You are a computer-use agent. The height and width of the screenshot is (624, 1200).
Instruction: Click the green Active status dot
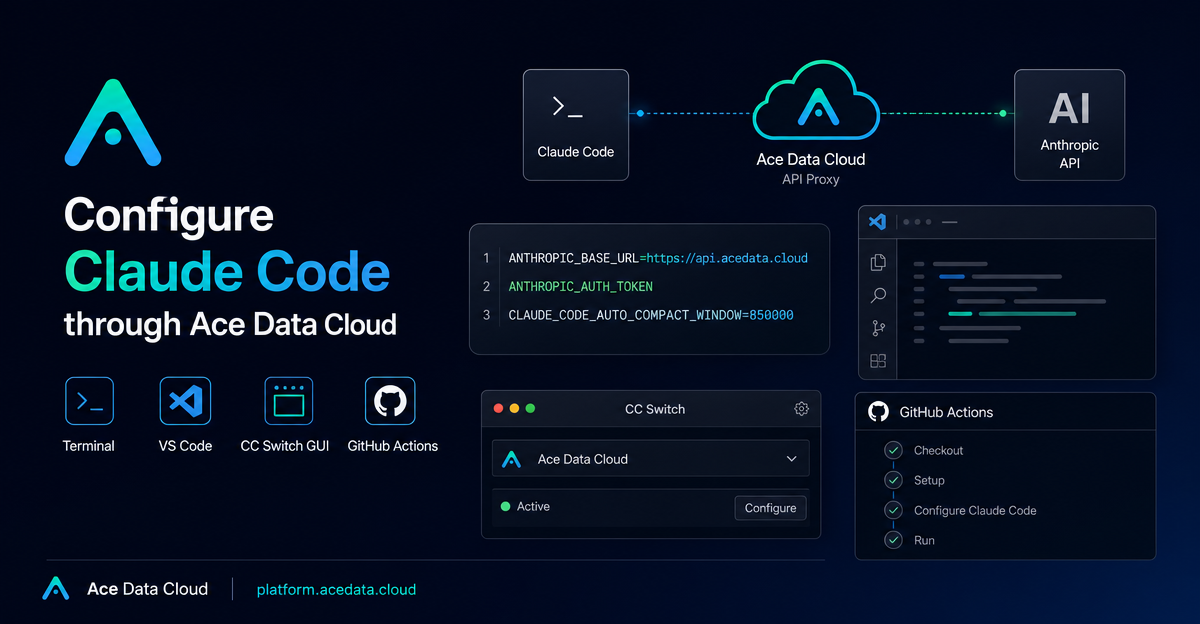505,507
